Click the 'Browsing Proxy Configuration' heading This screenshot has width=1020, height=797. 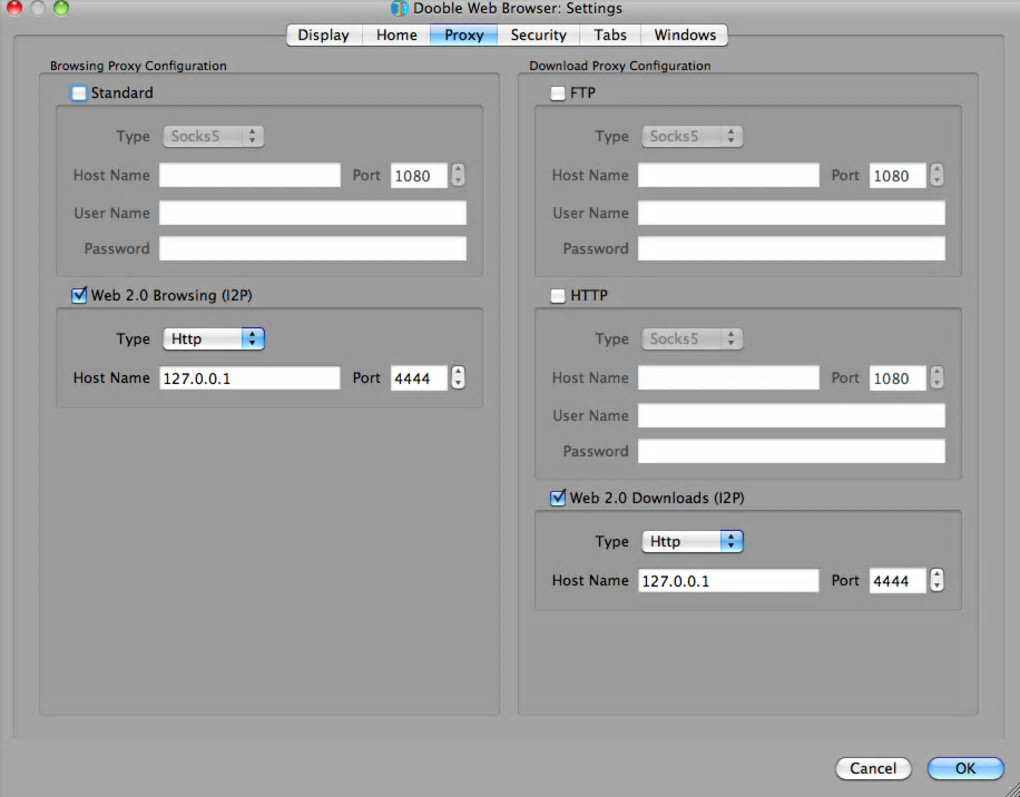point(139,66)
